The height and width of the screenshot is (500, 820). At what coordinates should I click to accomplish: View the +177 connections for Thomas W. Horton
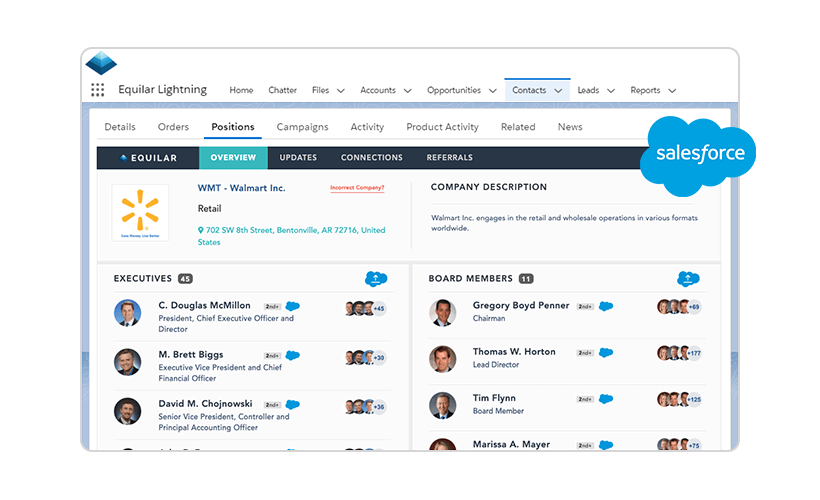[694, 353]
